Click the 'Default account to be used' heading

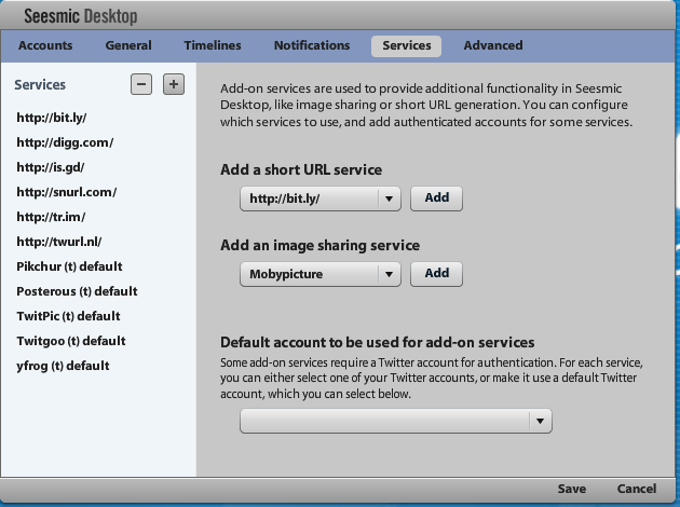click(x=377, y=343)
